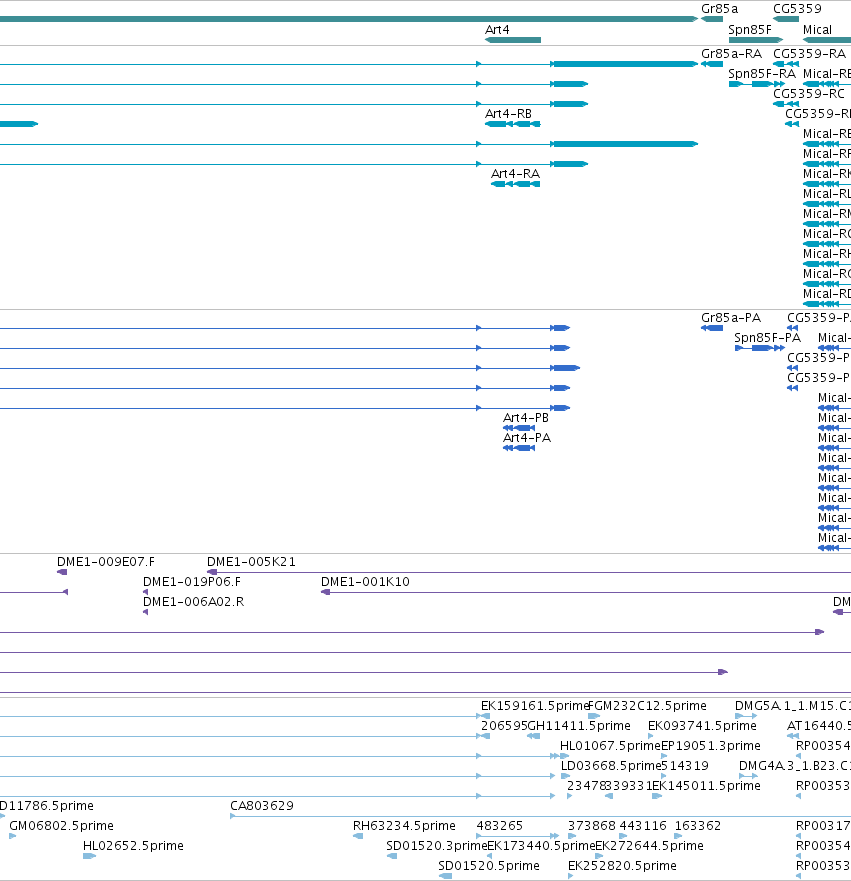This screenshot has width=851, height=881.
Task: Select the DME1-009E07.F BAC end label
Action: pos(106,562)
